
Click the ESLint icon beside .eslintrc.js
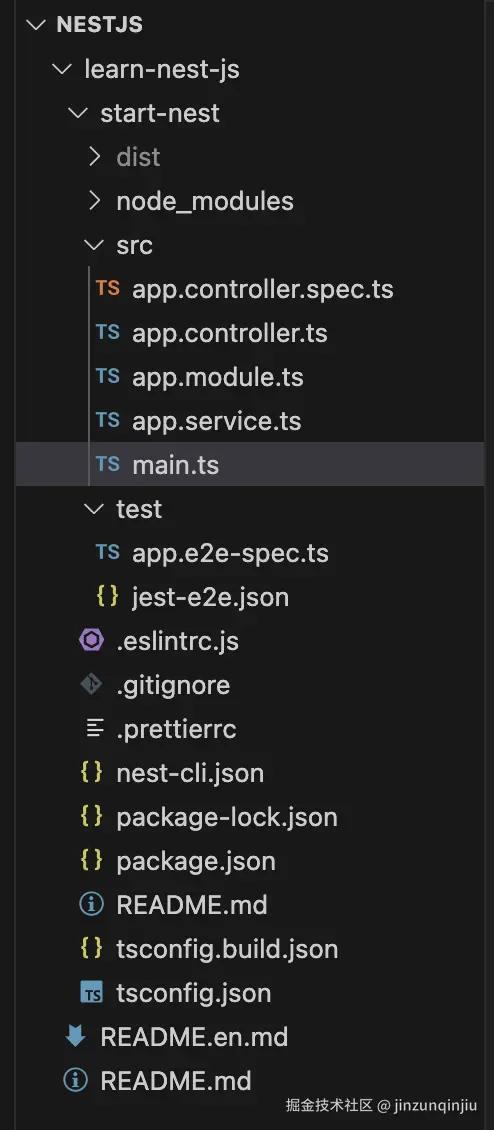92,641
